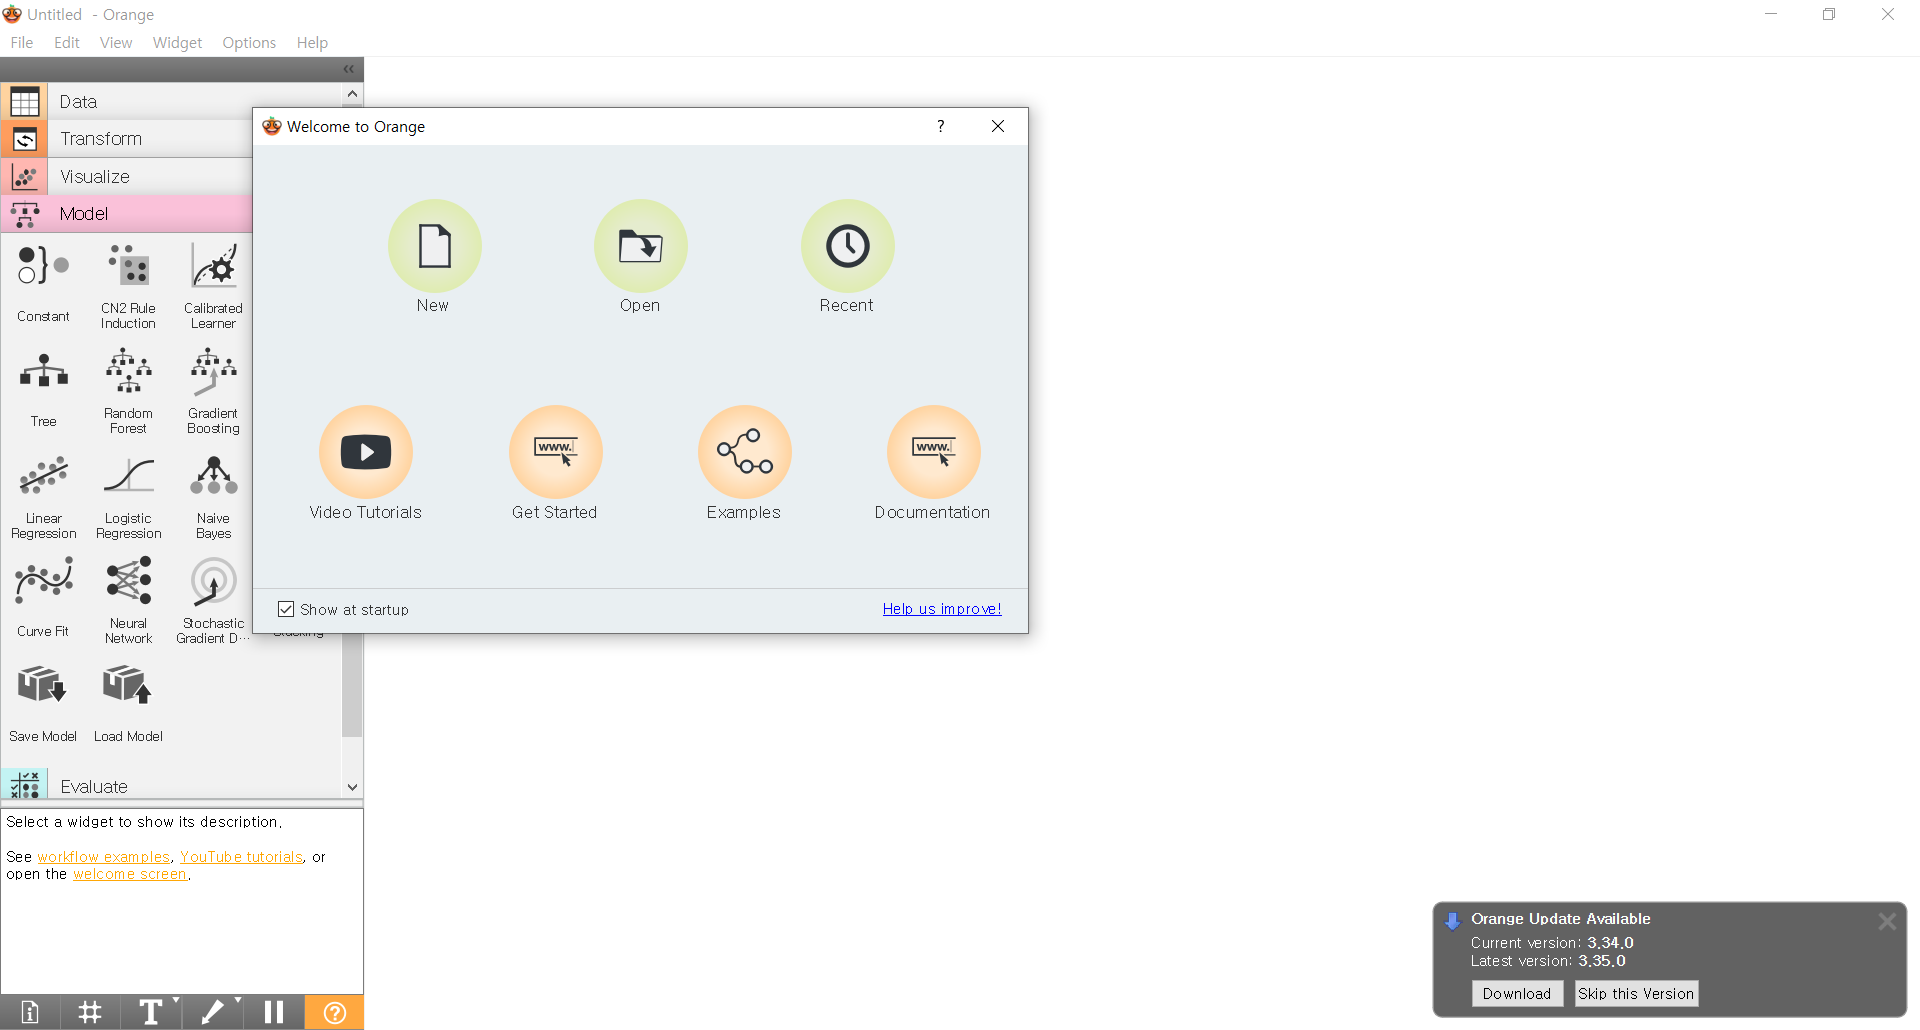Choose the Neural Network widget
Viewport: 1920px width, 1030px height.
click(x=128, y=599)
